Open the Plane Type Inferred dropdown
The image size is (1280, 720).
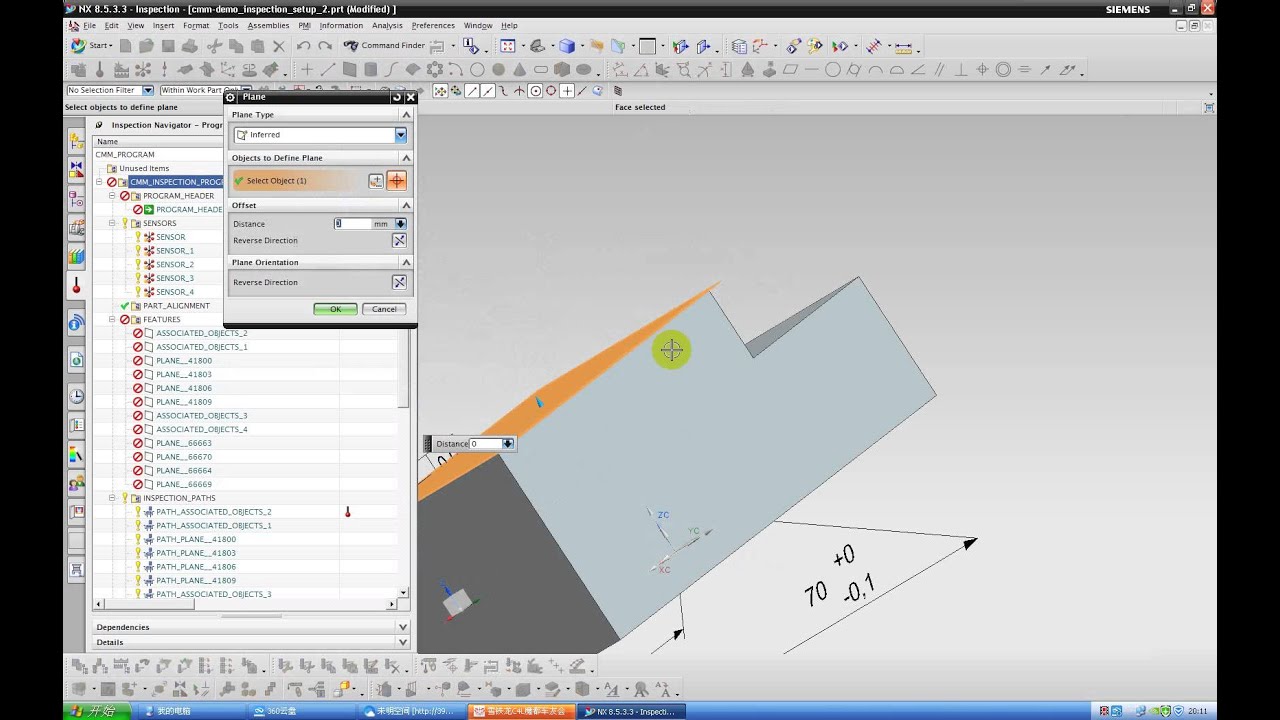(401, 135)
